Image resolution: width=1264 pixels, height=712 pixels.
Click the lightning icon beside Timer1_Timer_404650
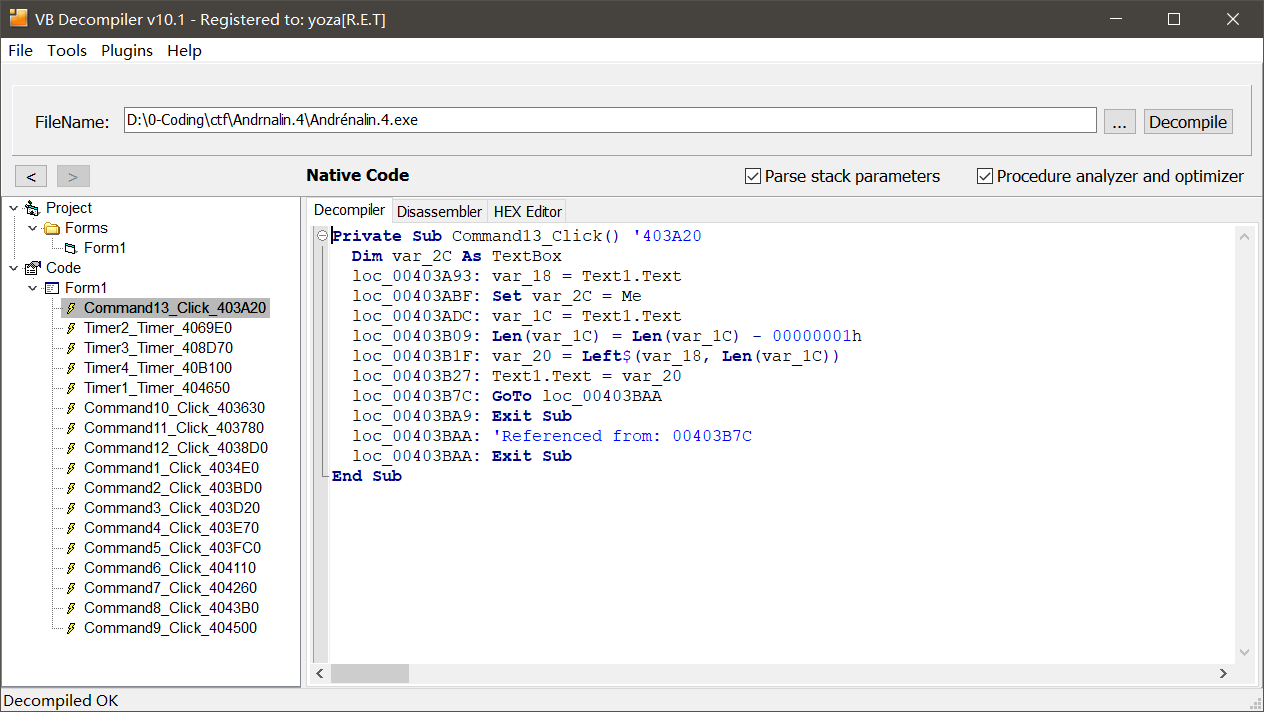(71, 388)
